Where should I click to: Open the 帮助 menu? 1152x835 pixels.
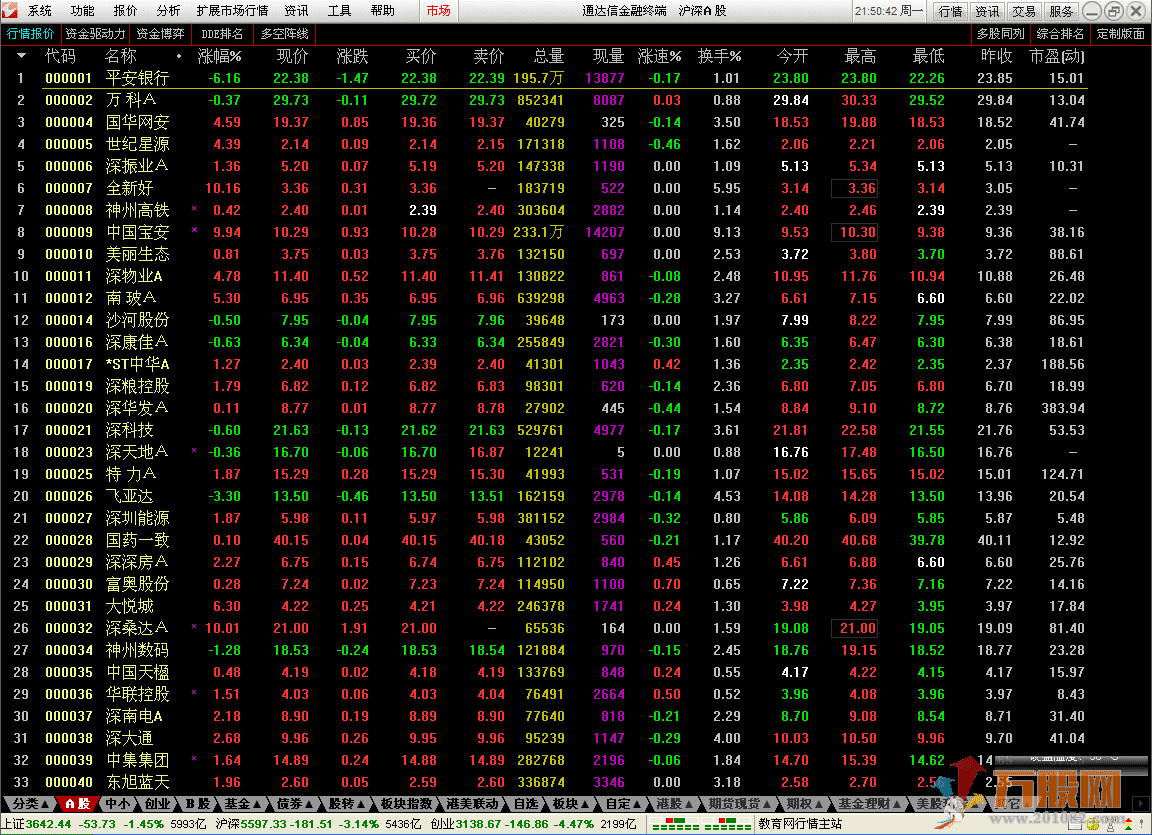click(382, 10)
